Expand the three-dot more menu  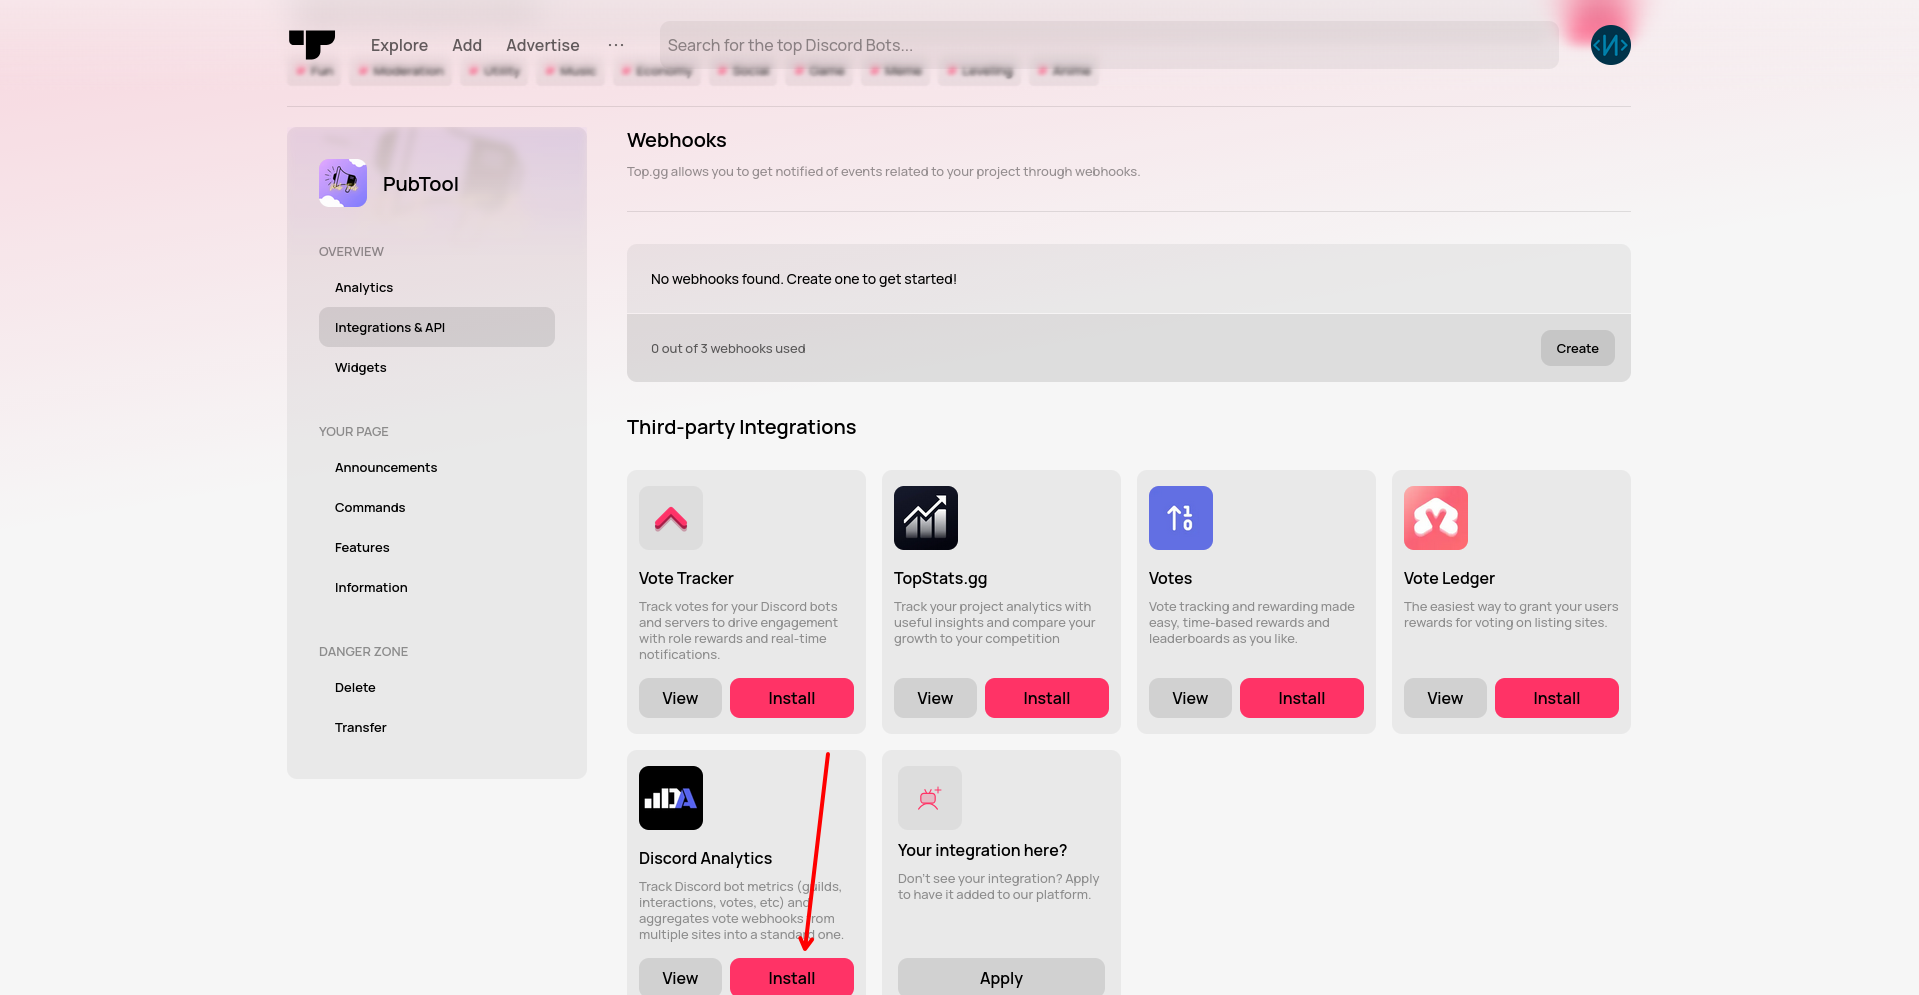(616, 45)
